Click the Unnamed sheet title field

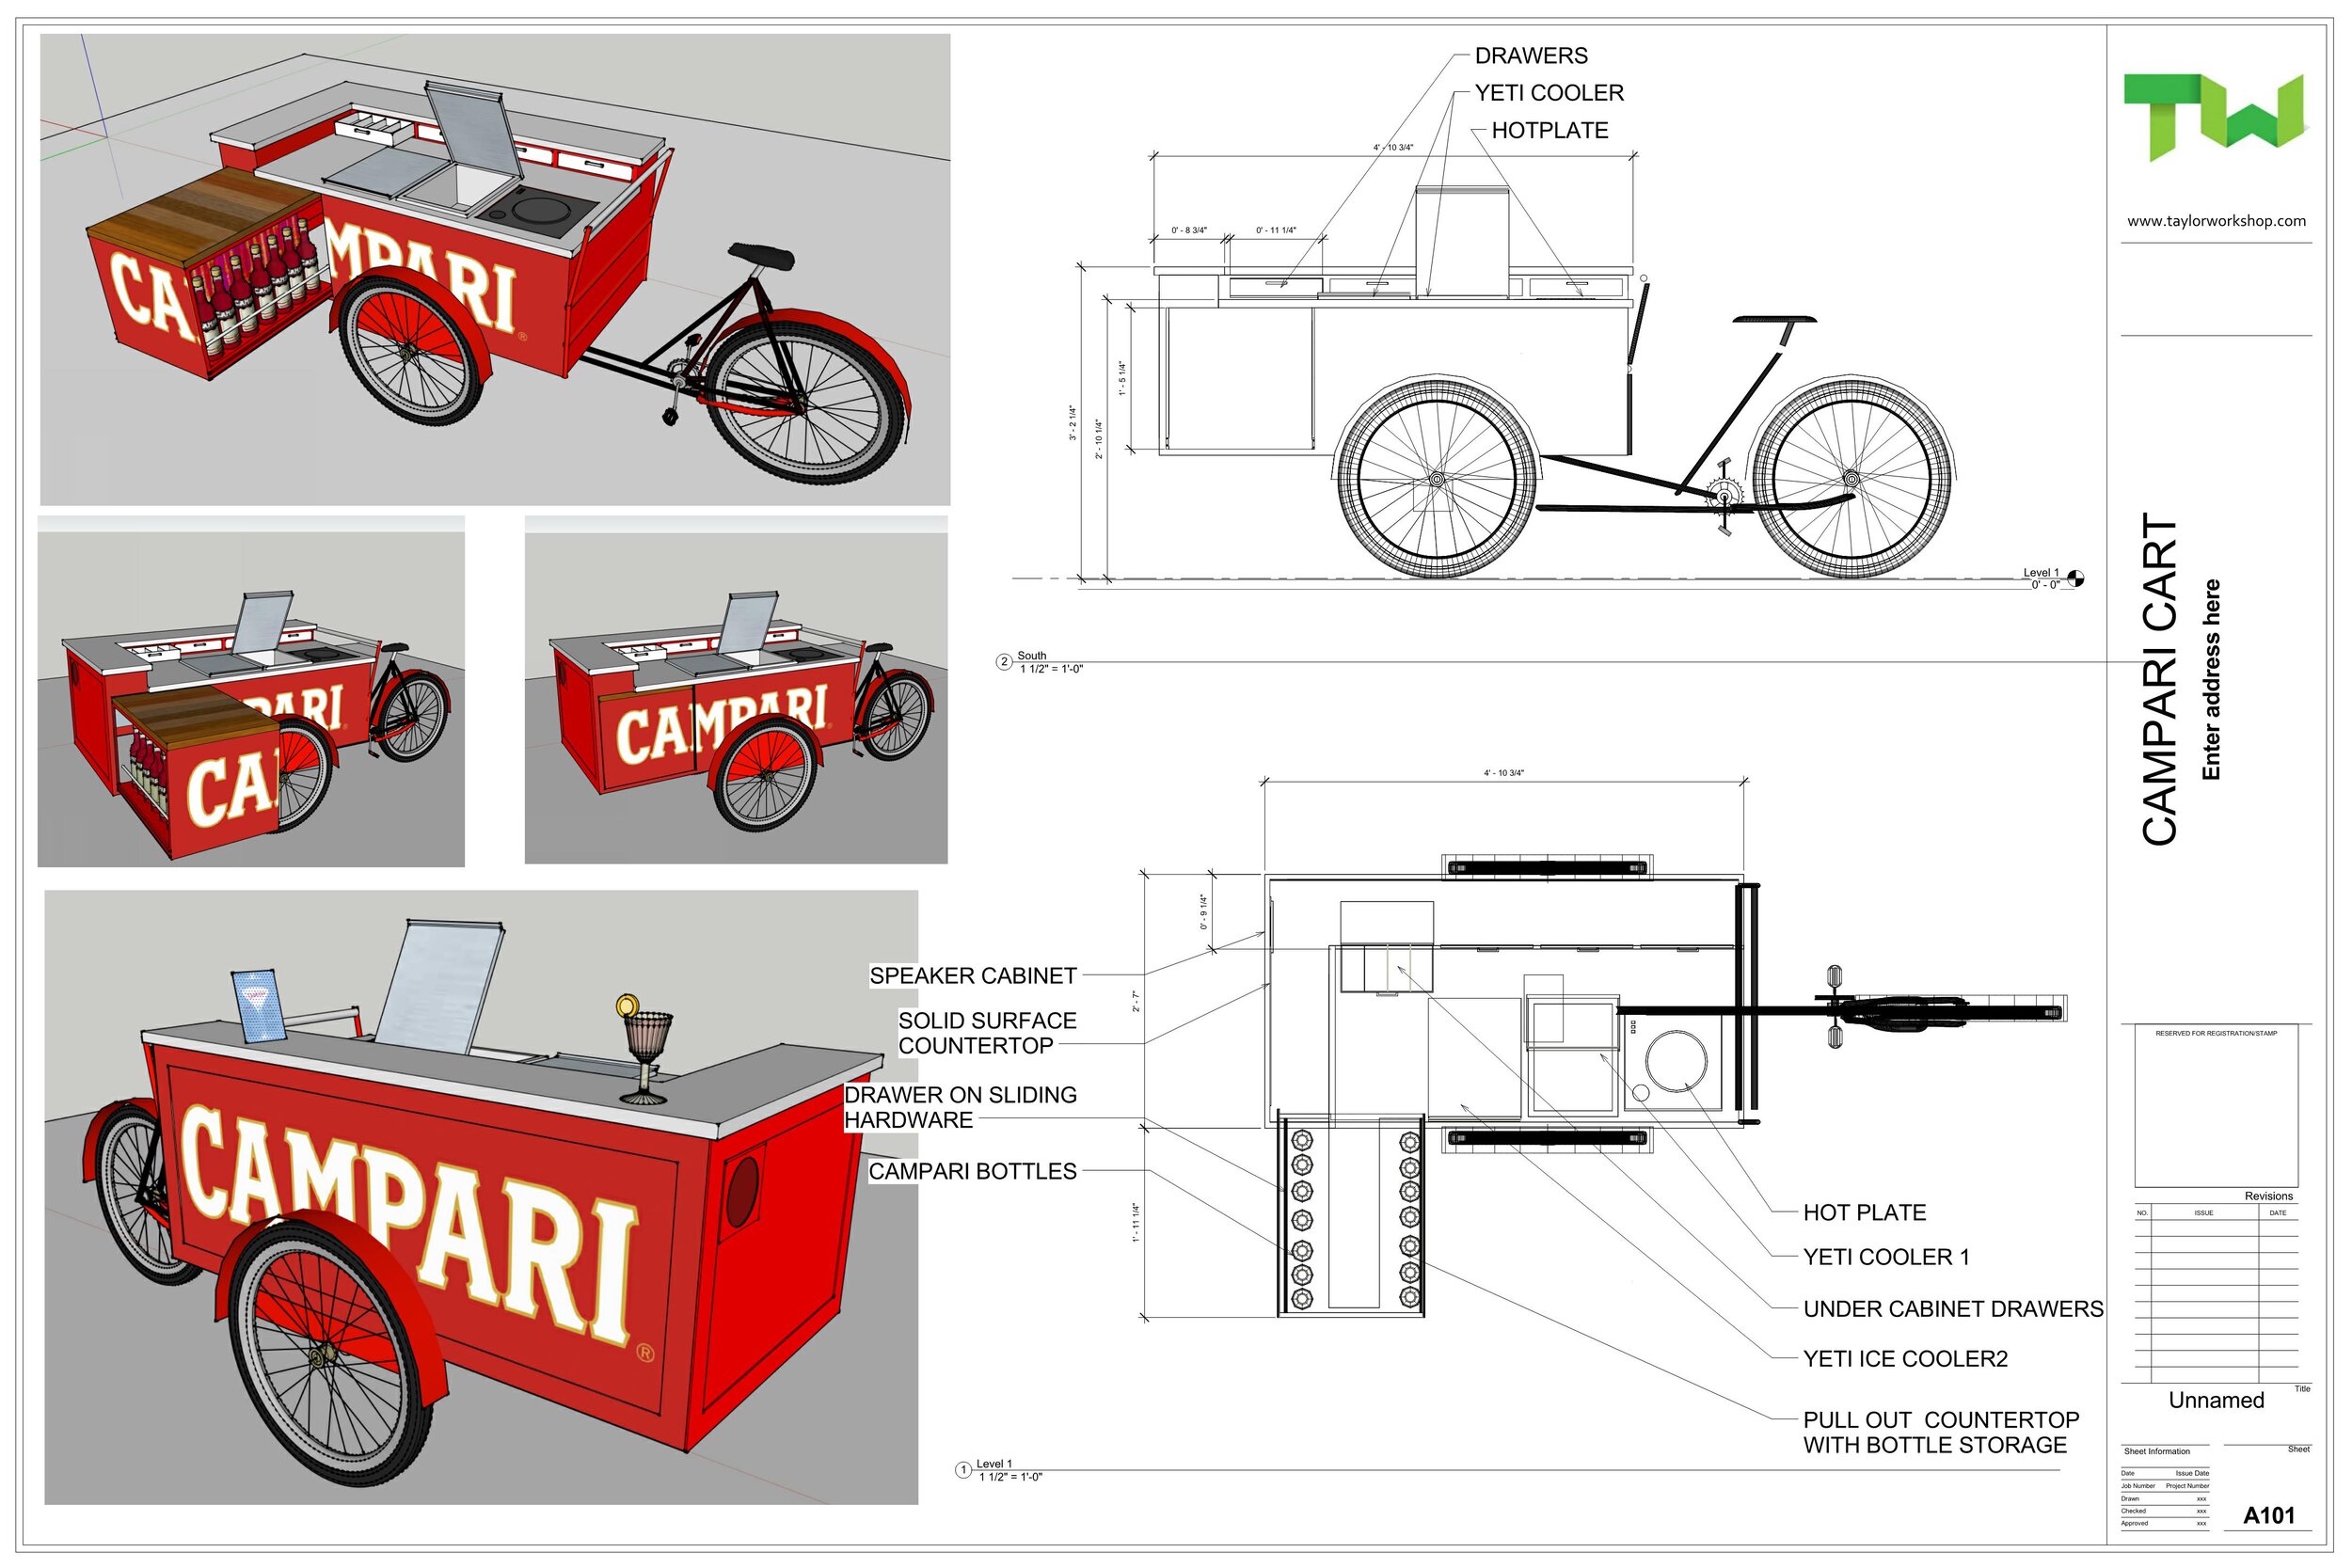pyautogui.click(x=2216, y=1400)
